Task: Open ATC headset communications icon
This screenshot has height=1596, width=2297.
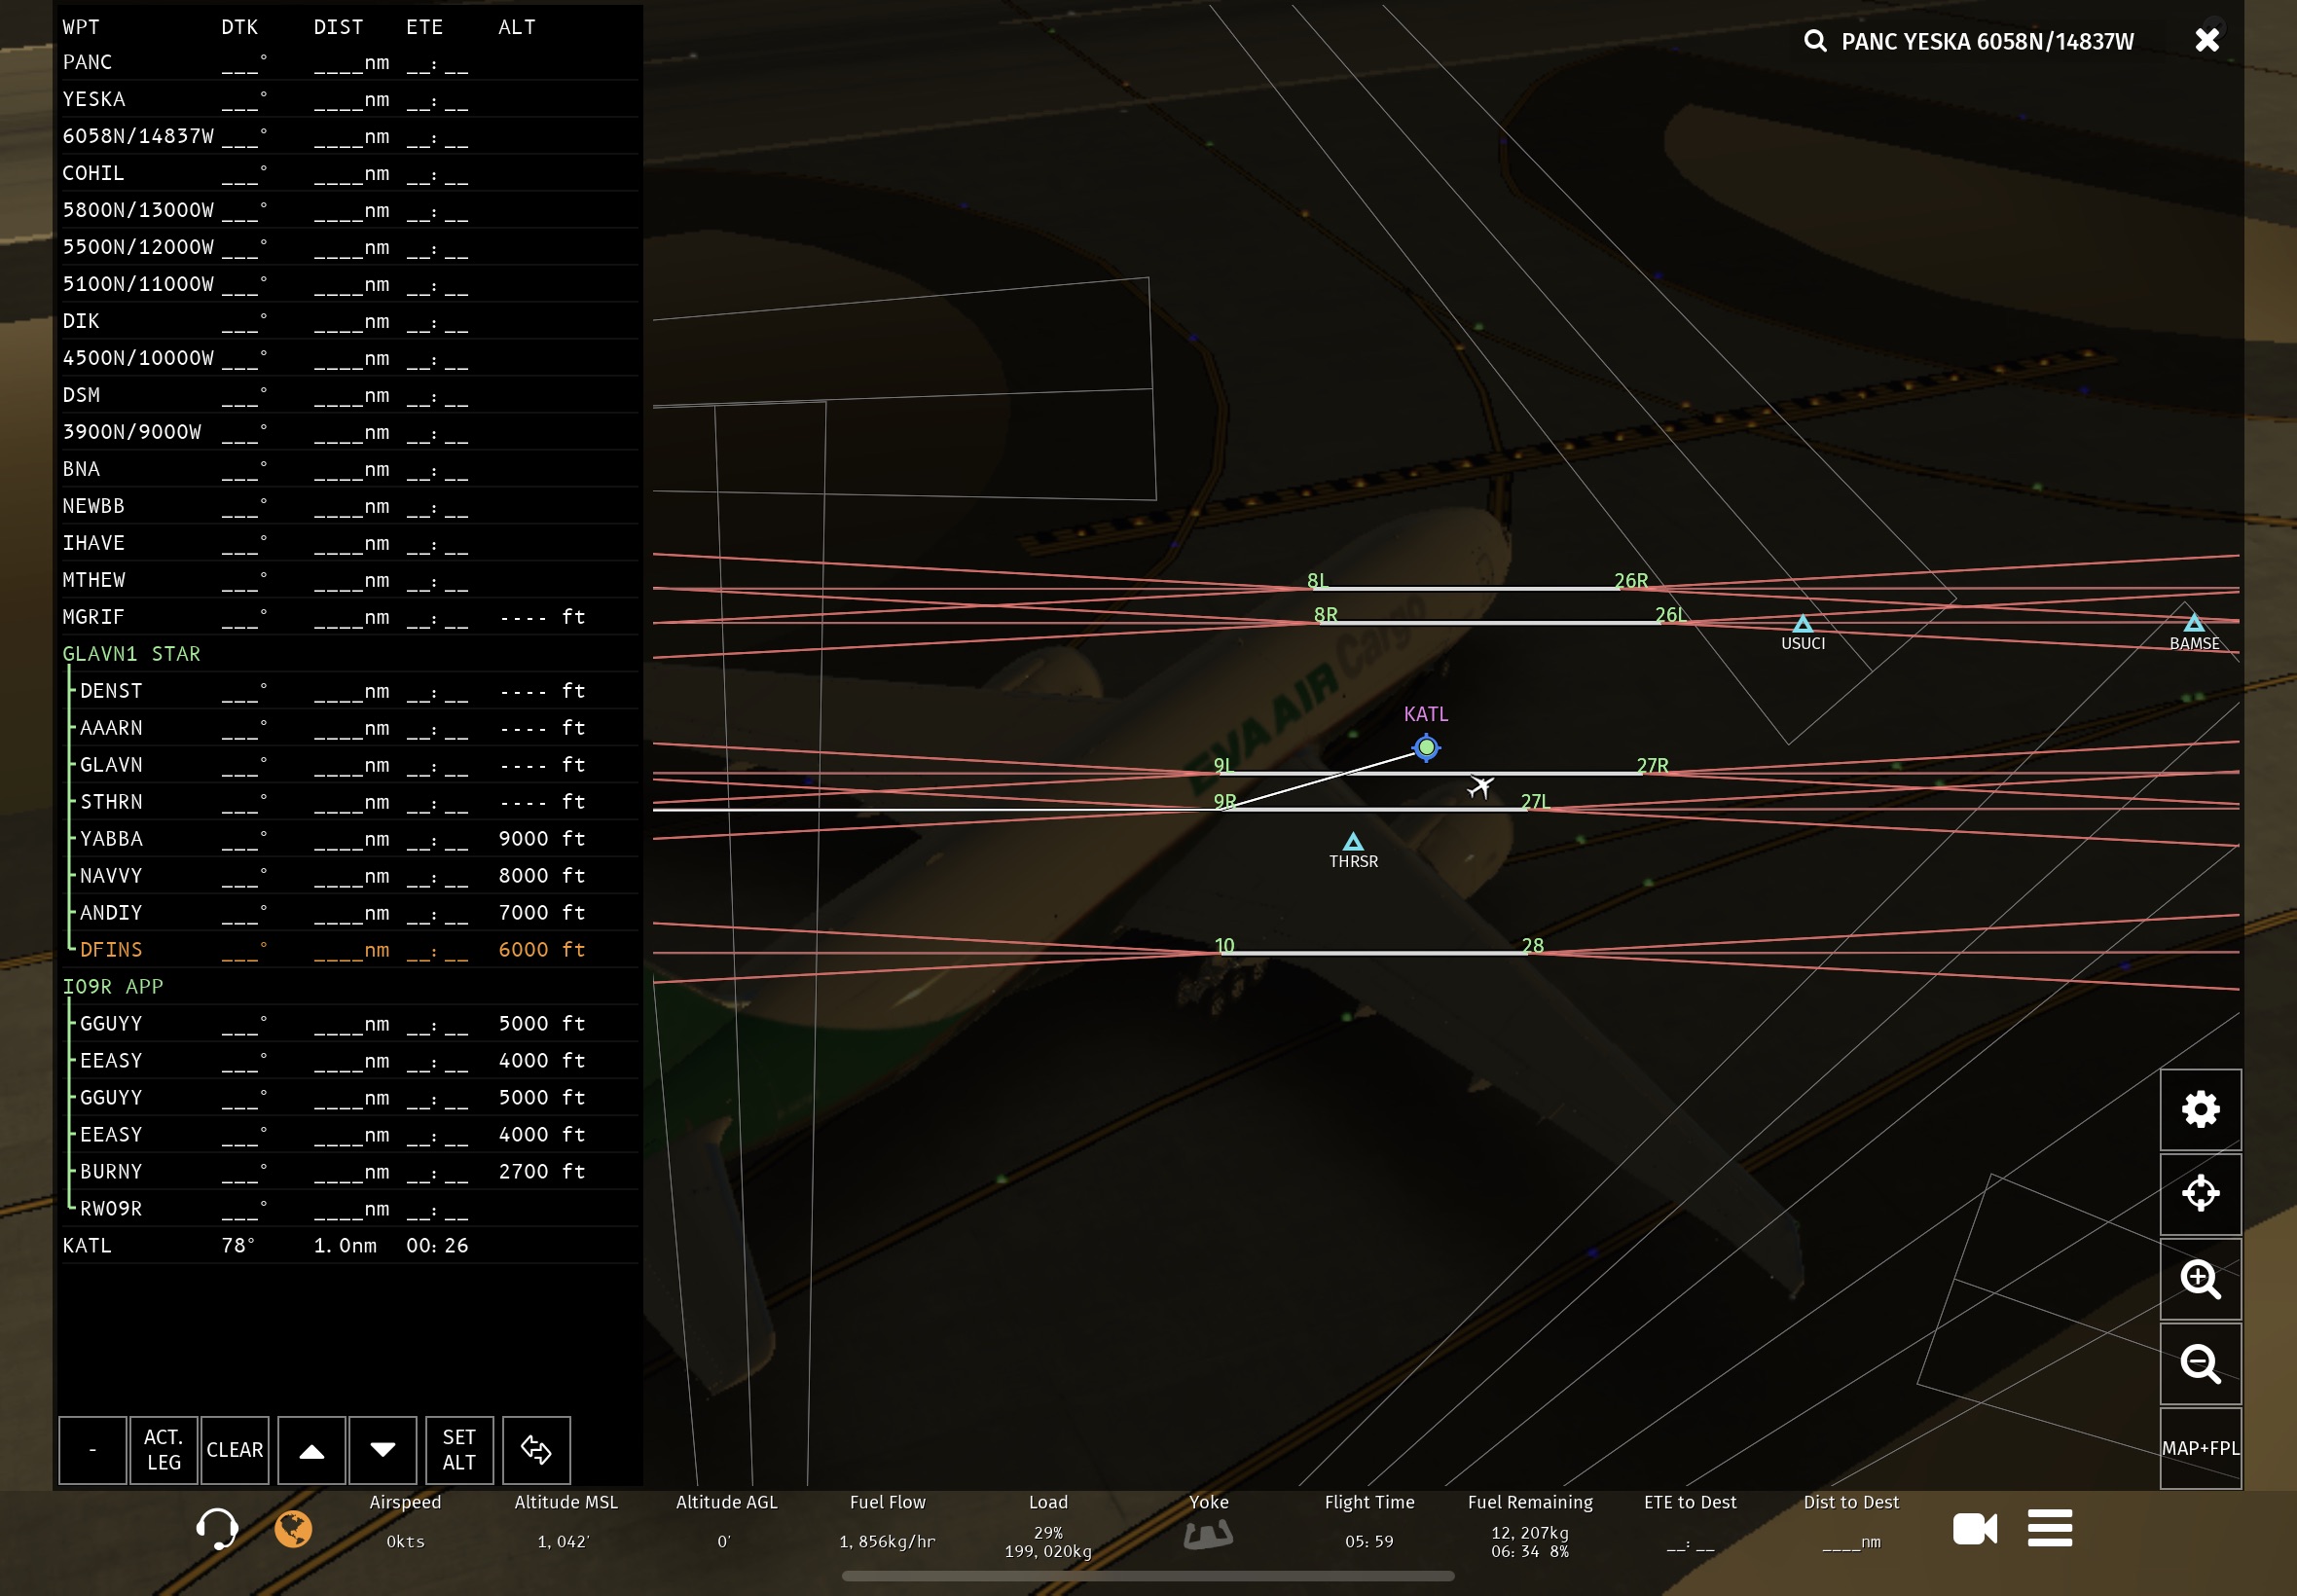Action: pos(216,1528)
